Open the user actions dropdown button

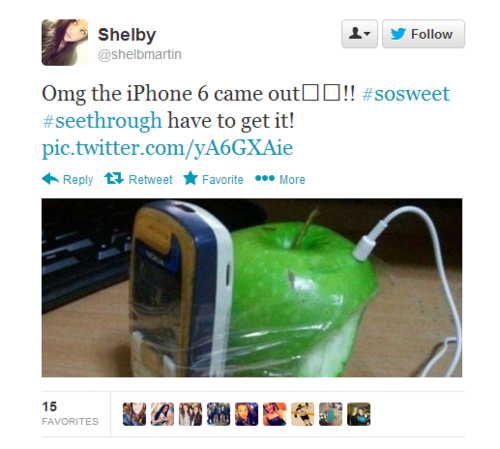(359, 34)
